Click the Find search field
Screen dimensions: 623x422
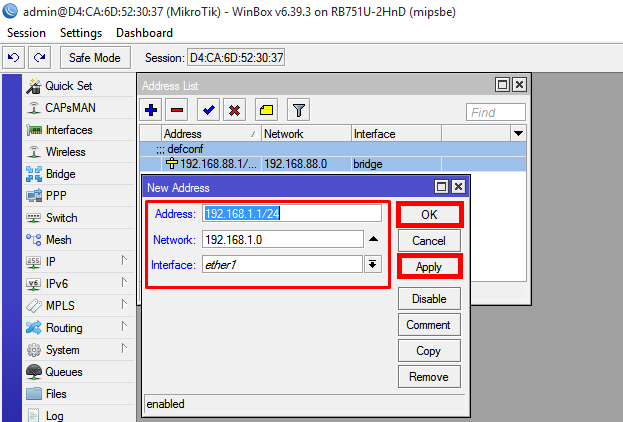click(496, 112)
